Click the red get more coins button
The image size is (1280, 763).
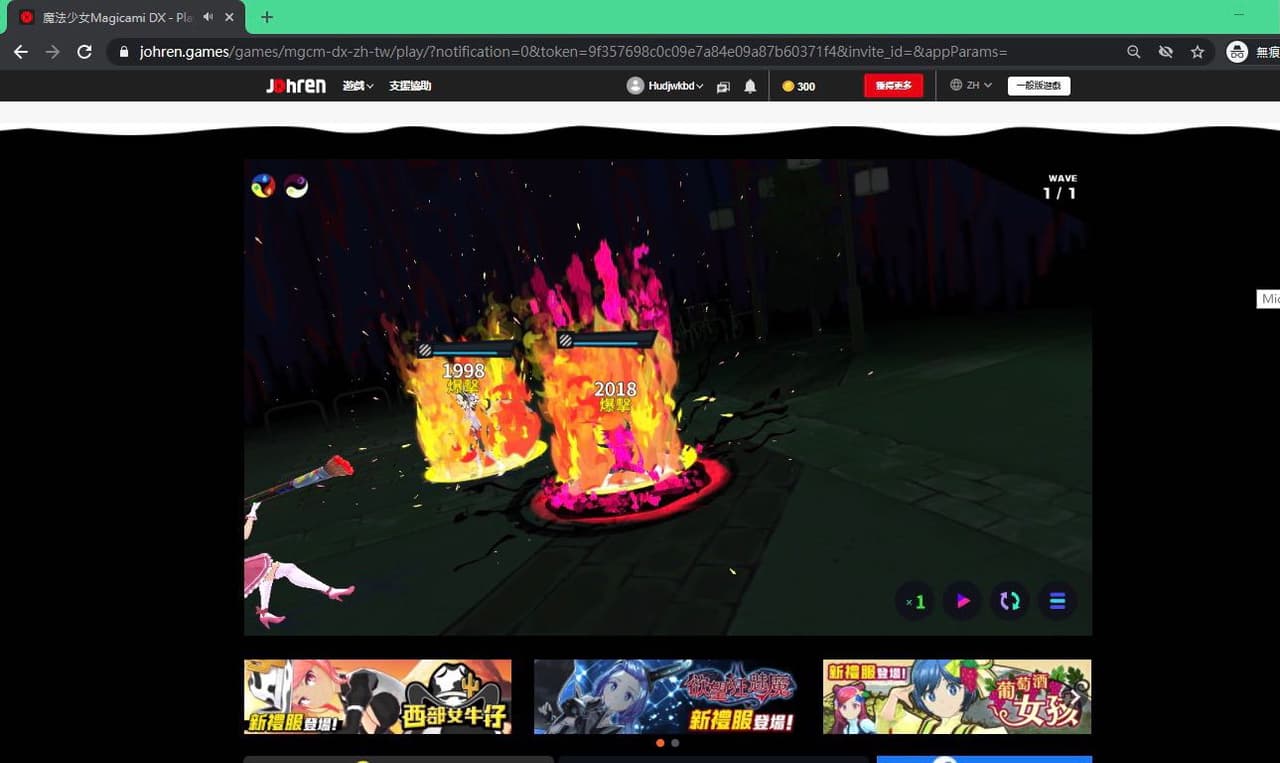(x=893, y=86)
